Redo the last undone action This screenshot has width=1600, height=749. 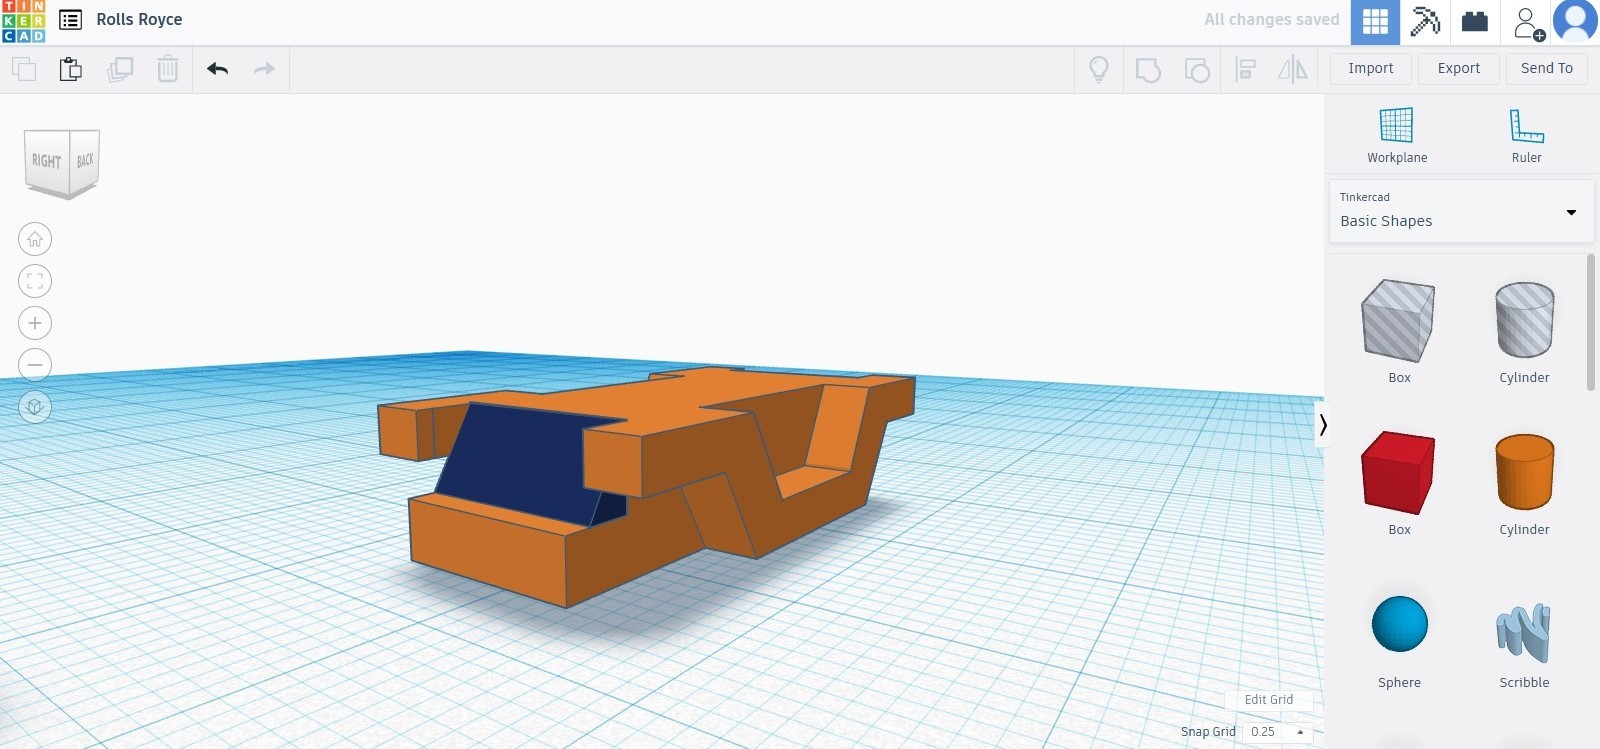click(264, 69)
